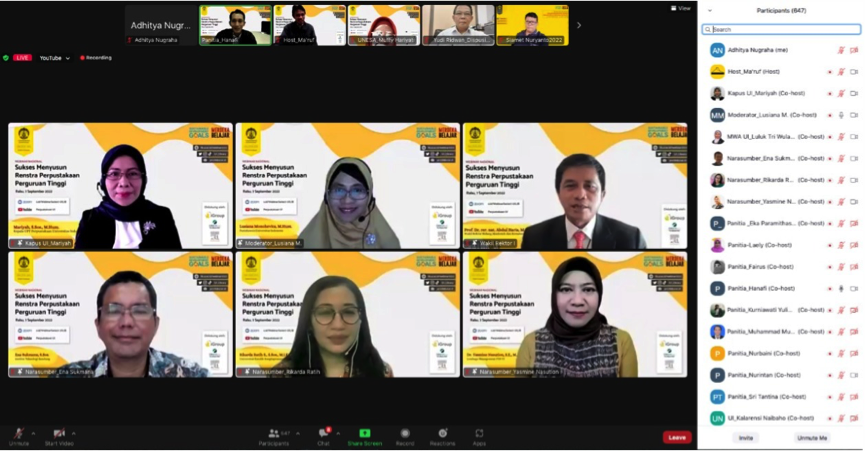This screenshot has width=865, height=451.
Task: Collapse the Participants panel chevron
Action: tap(709, 10)
